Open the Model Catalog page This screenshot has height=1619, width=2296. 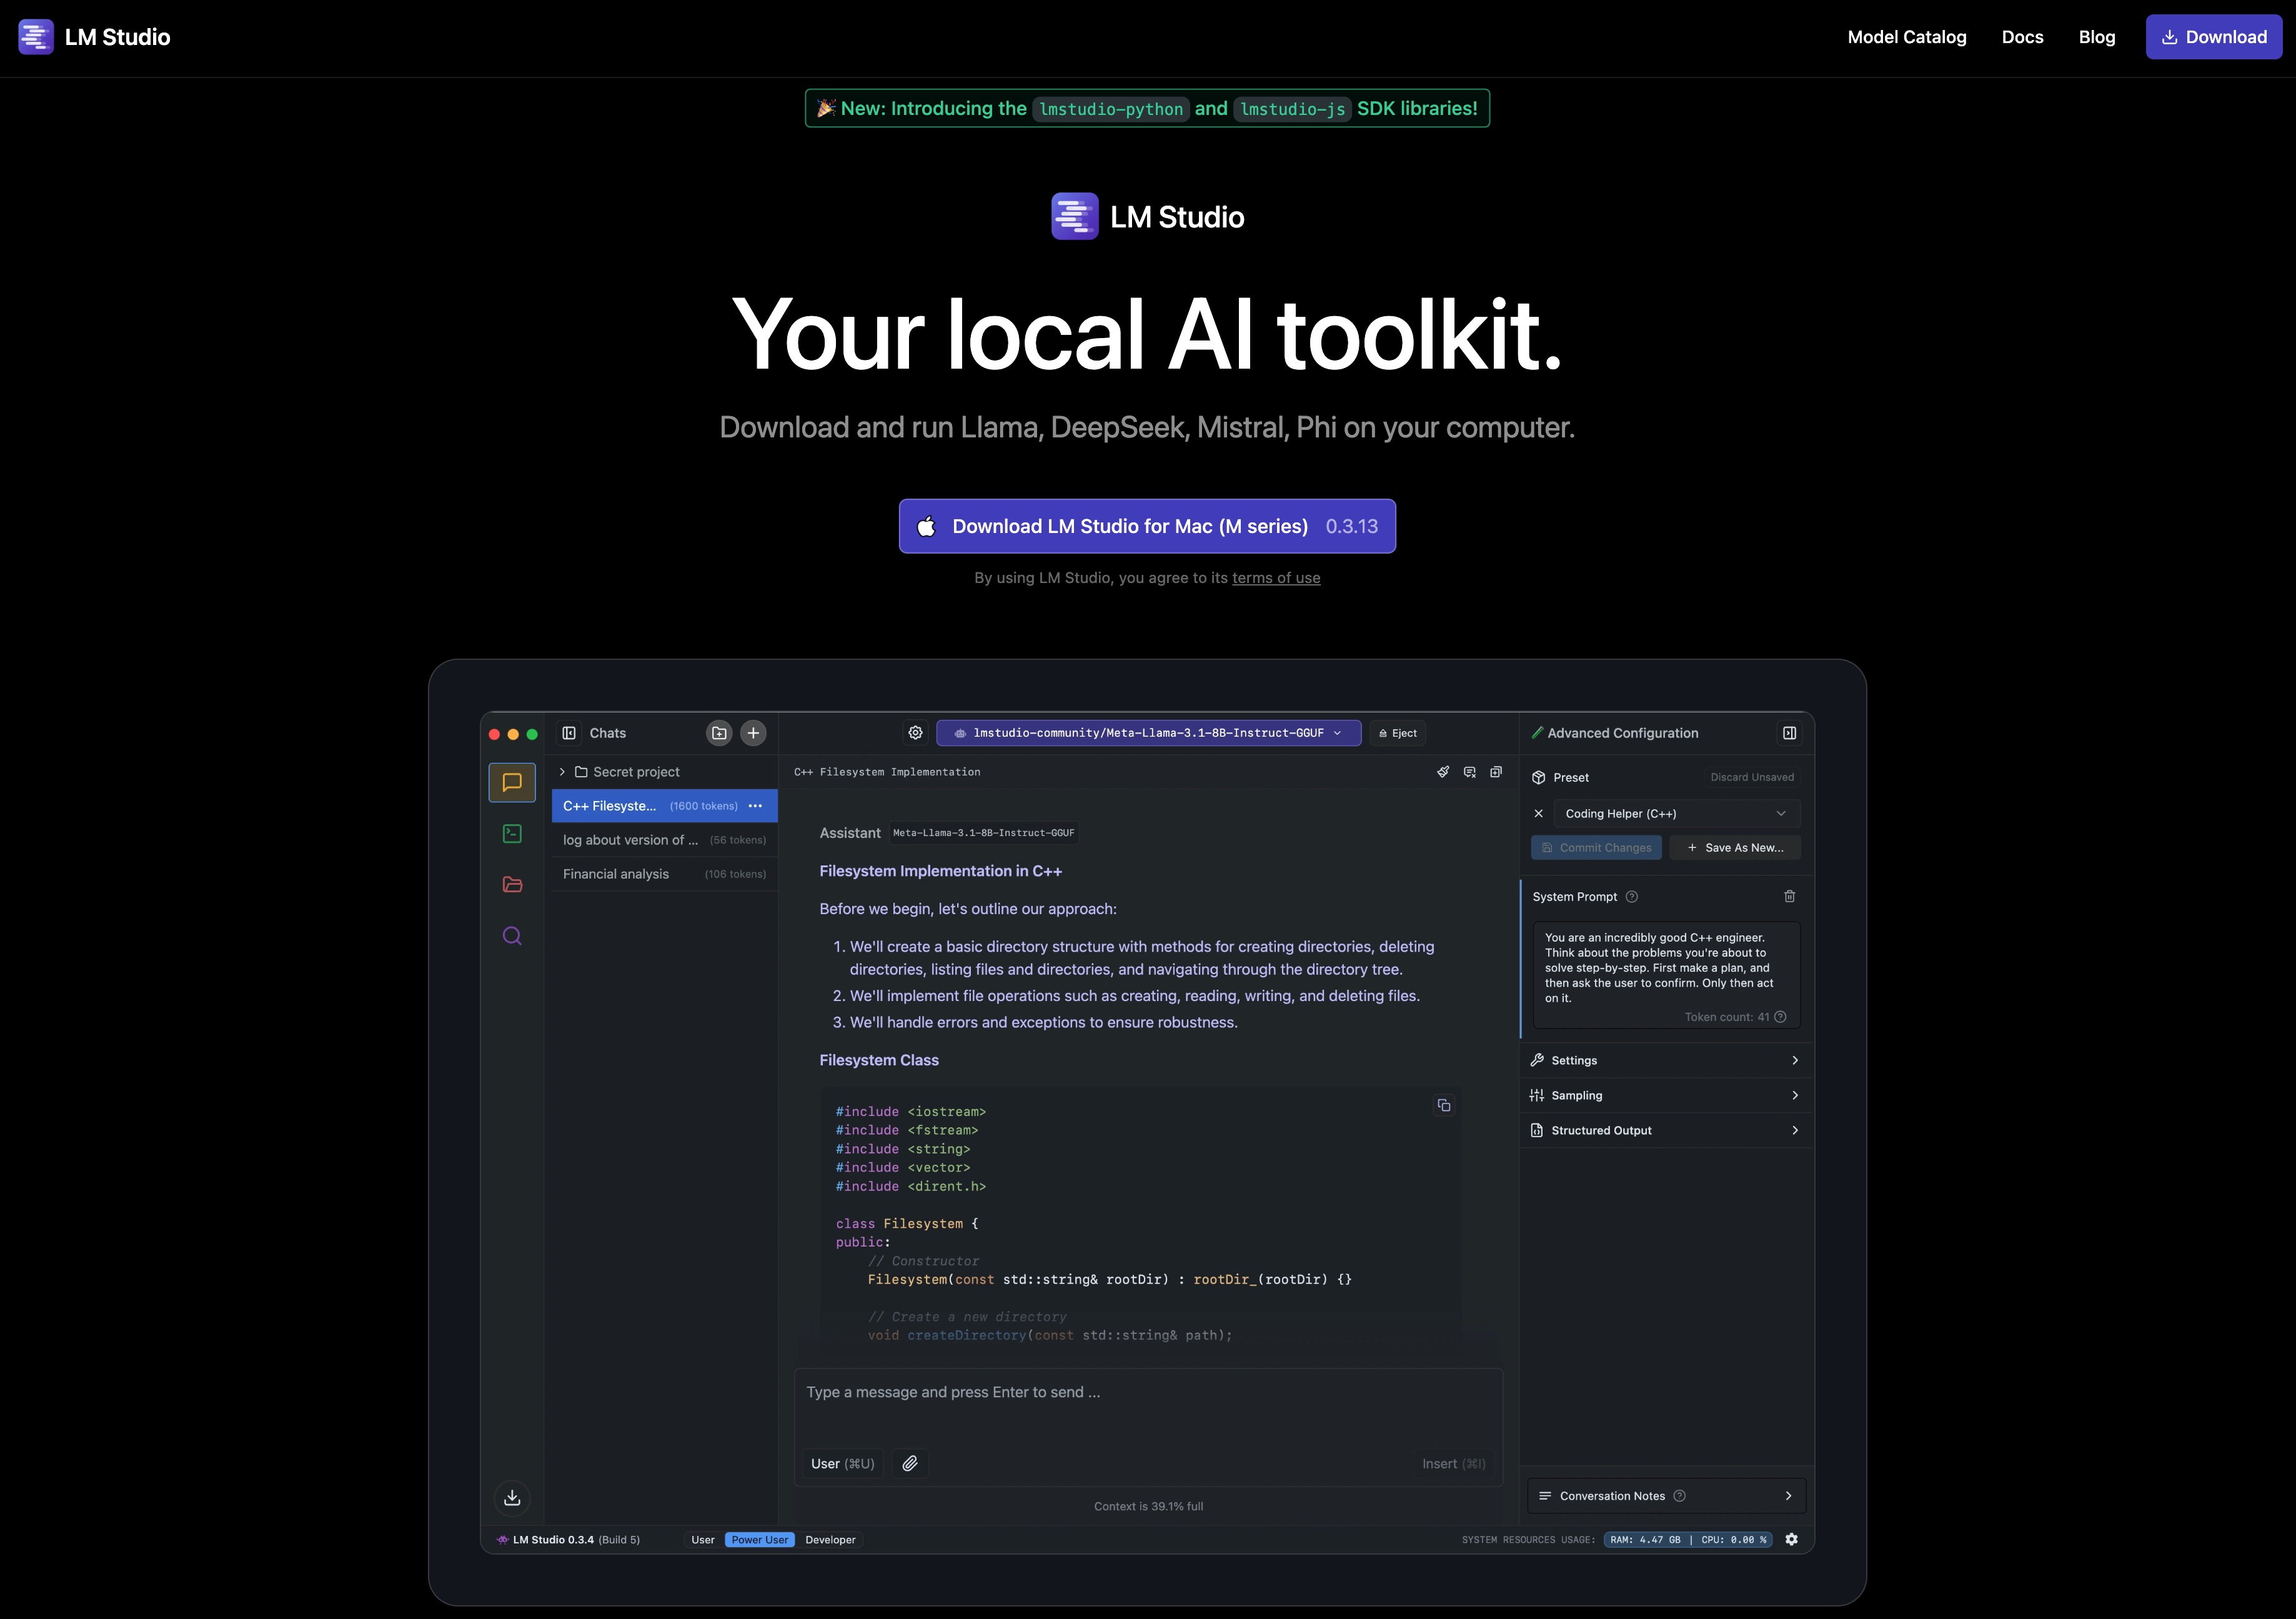pyautogui.click(x=1906, y=37)
